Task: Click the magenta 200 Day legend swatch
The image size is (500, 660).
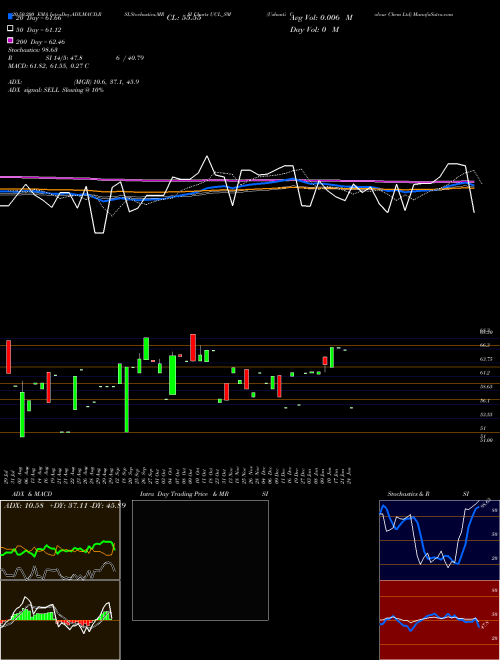Action: (x=10, y=41)
